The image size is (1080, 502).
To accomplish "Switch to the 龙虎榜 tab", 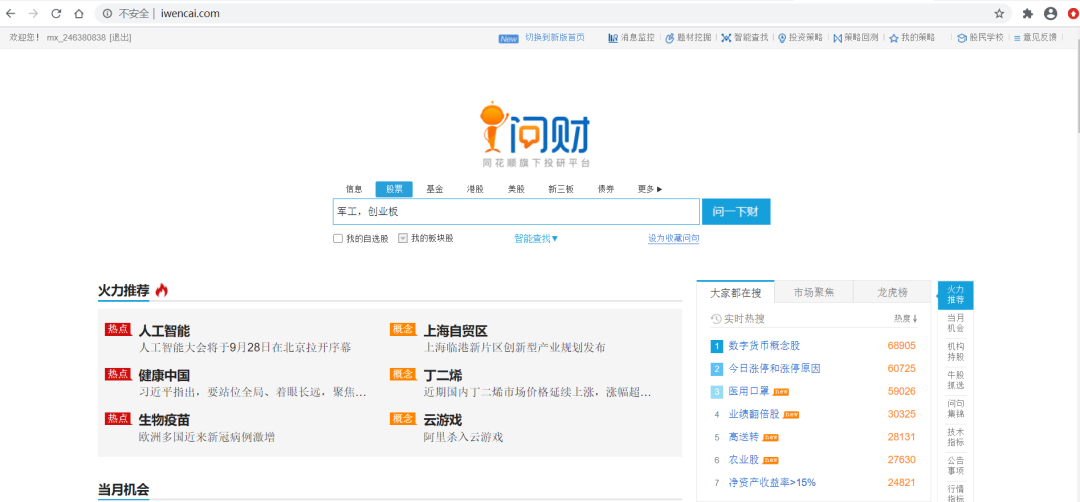I will [892, 293].
